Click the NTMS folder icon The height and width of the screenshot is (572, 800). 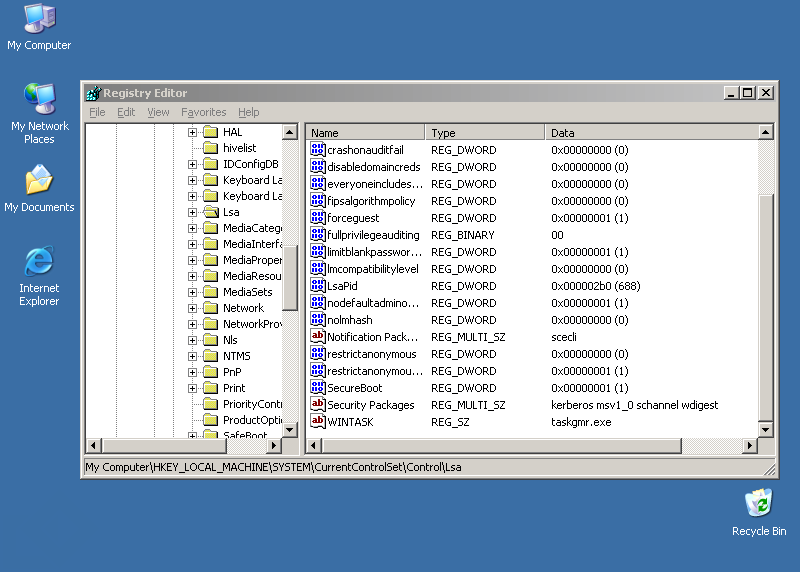[211, 356]
